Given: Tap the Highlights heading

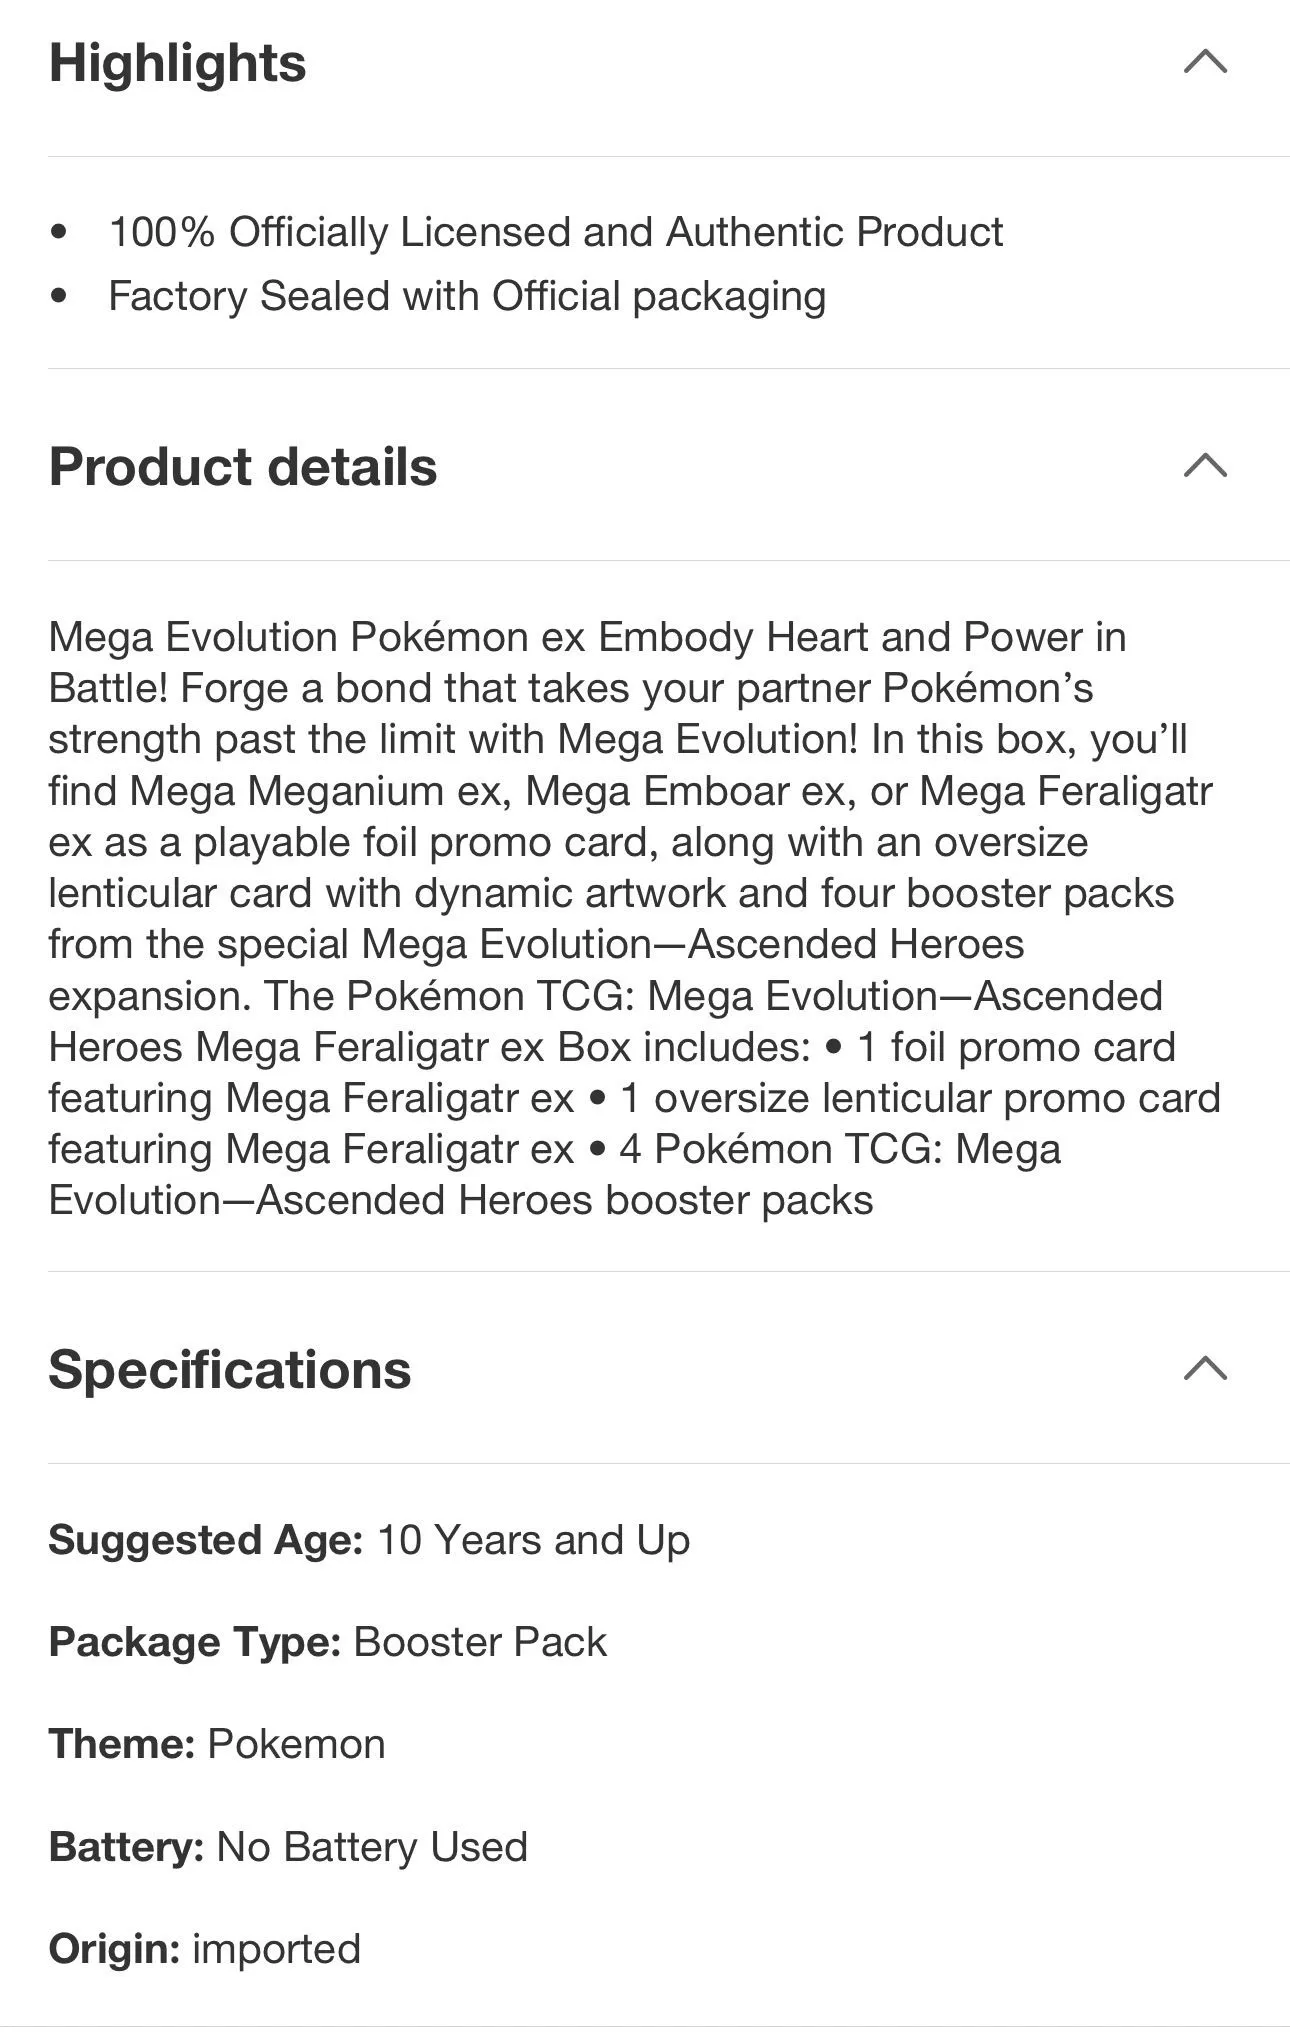Looking at the screenshot, I should pyautogui.click(x=178, y=63).
